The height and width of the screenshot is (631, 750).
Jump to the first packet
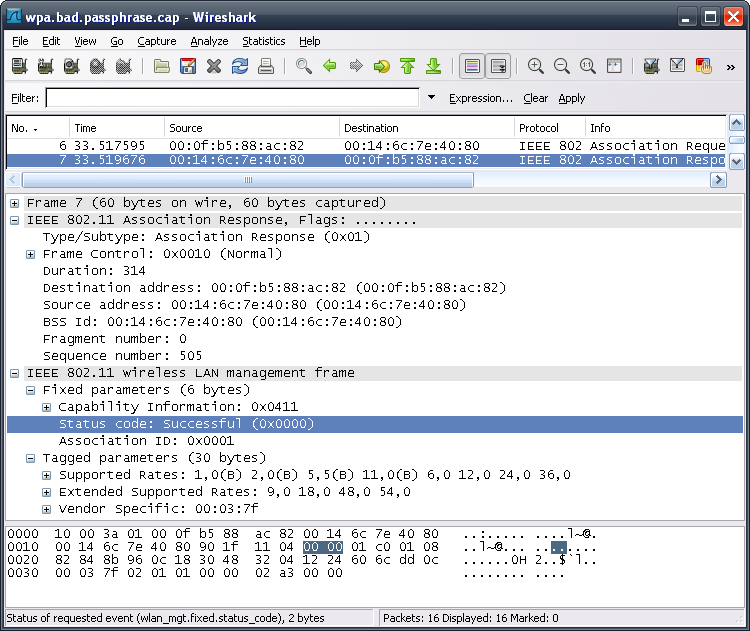pos(407,66)
